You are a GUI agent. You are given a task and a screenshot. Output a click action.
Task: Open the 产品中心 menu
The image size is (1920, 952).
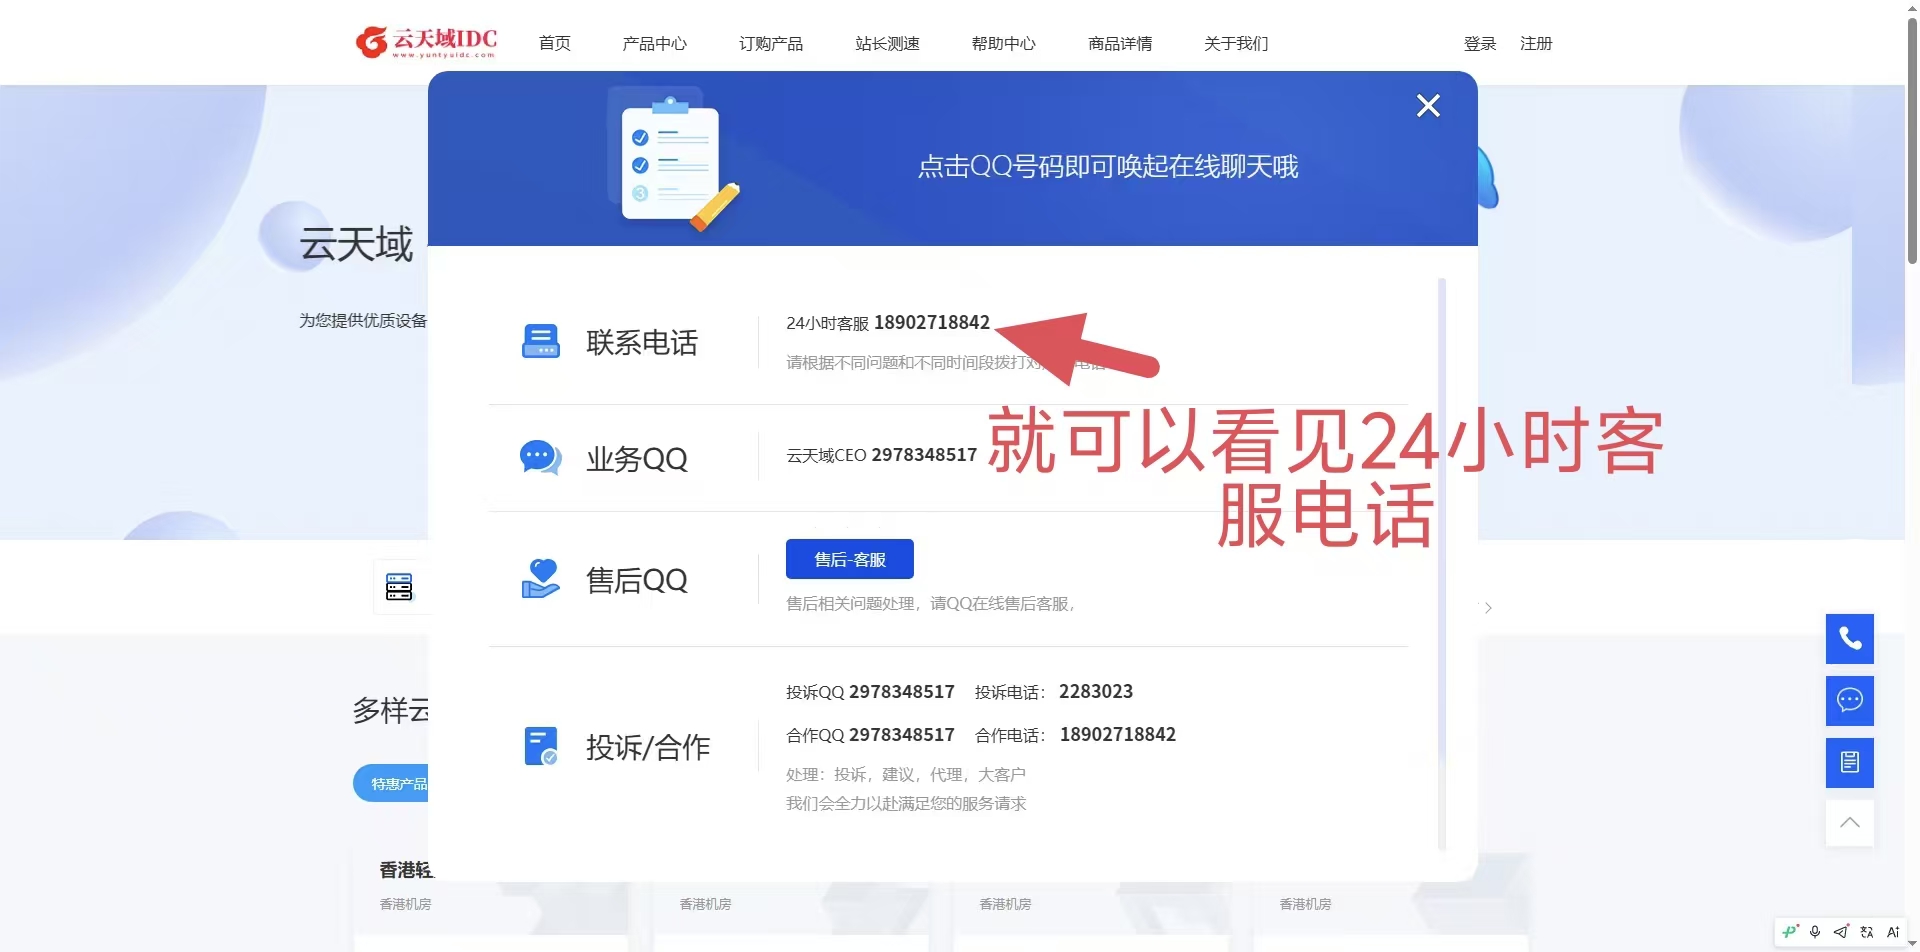click(655, 44)
